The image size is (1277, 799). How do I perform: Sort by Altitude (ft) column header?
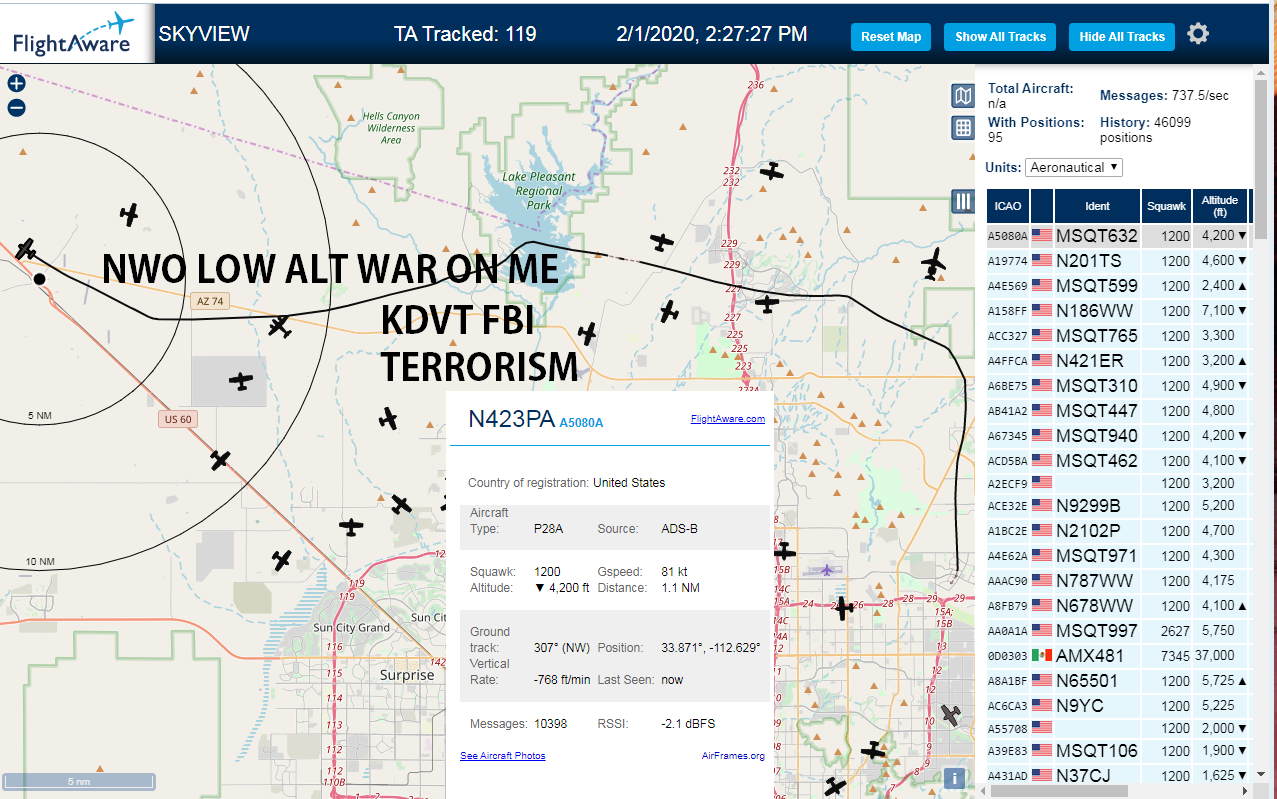[x=1220, y=206]
